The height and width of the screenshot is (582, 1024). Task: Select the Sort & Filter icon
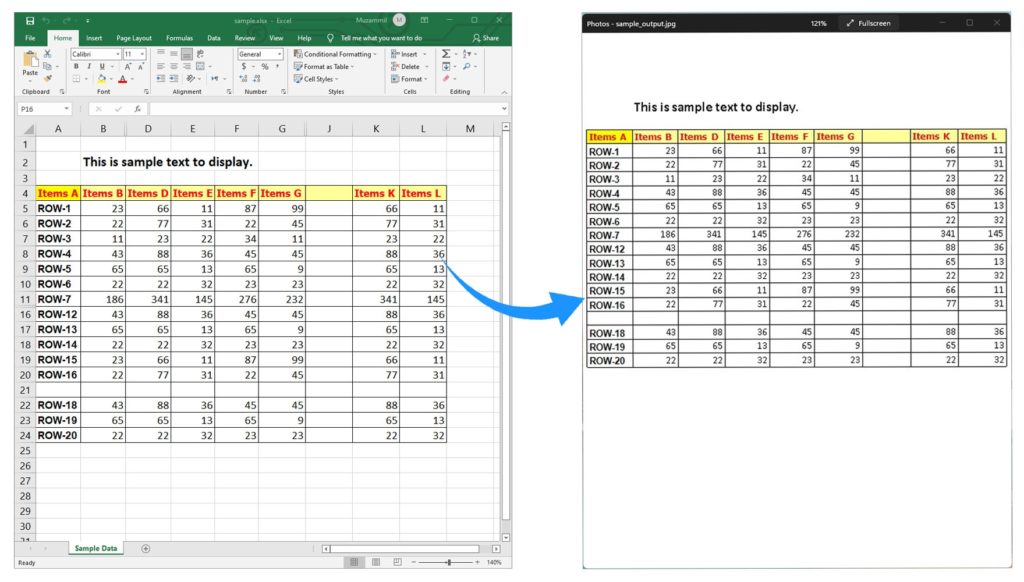[468, 54]
